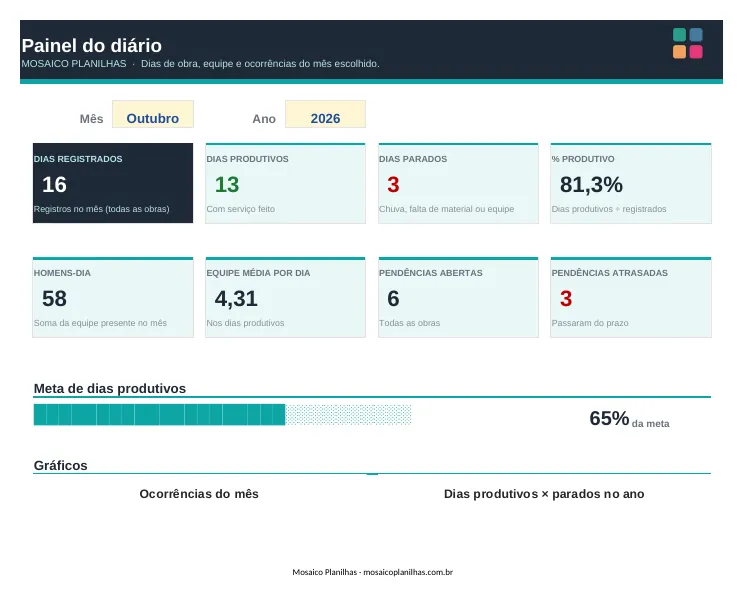
Task: Click the Equipe média por dia value 4,31
Action: (x=236, y=299)
